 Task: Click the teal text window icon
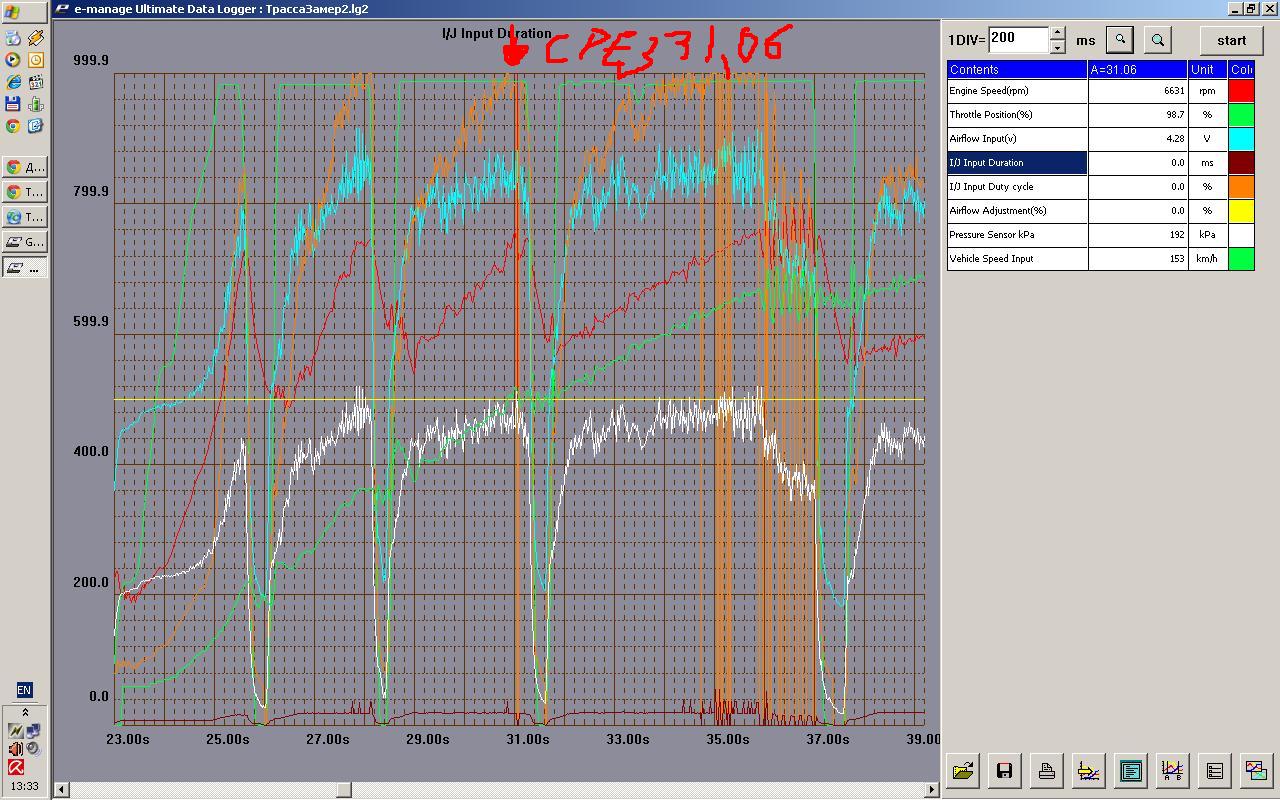point(1131,771)
